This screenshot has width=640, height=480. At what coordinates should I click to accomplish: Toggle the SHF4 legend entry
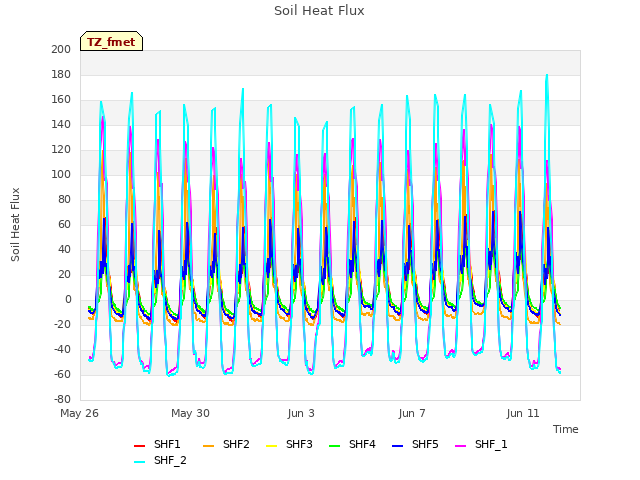(x=352, y=444)
